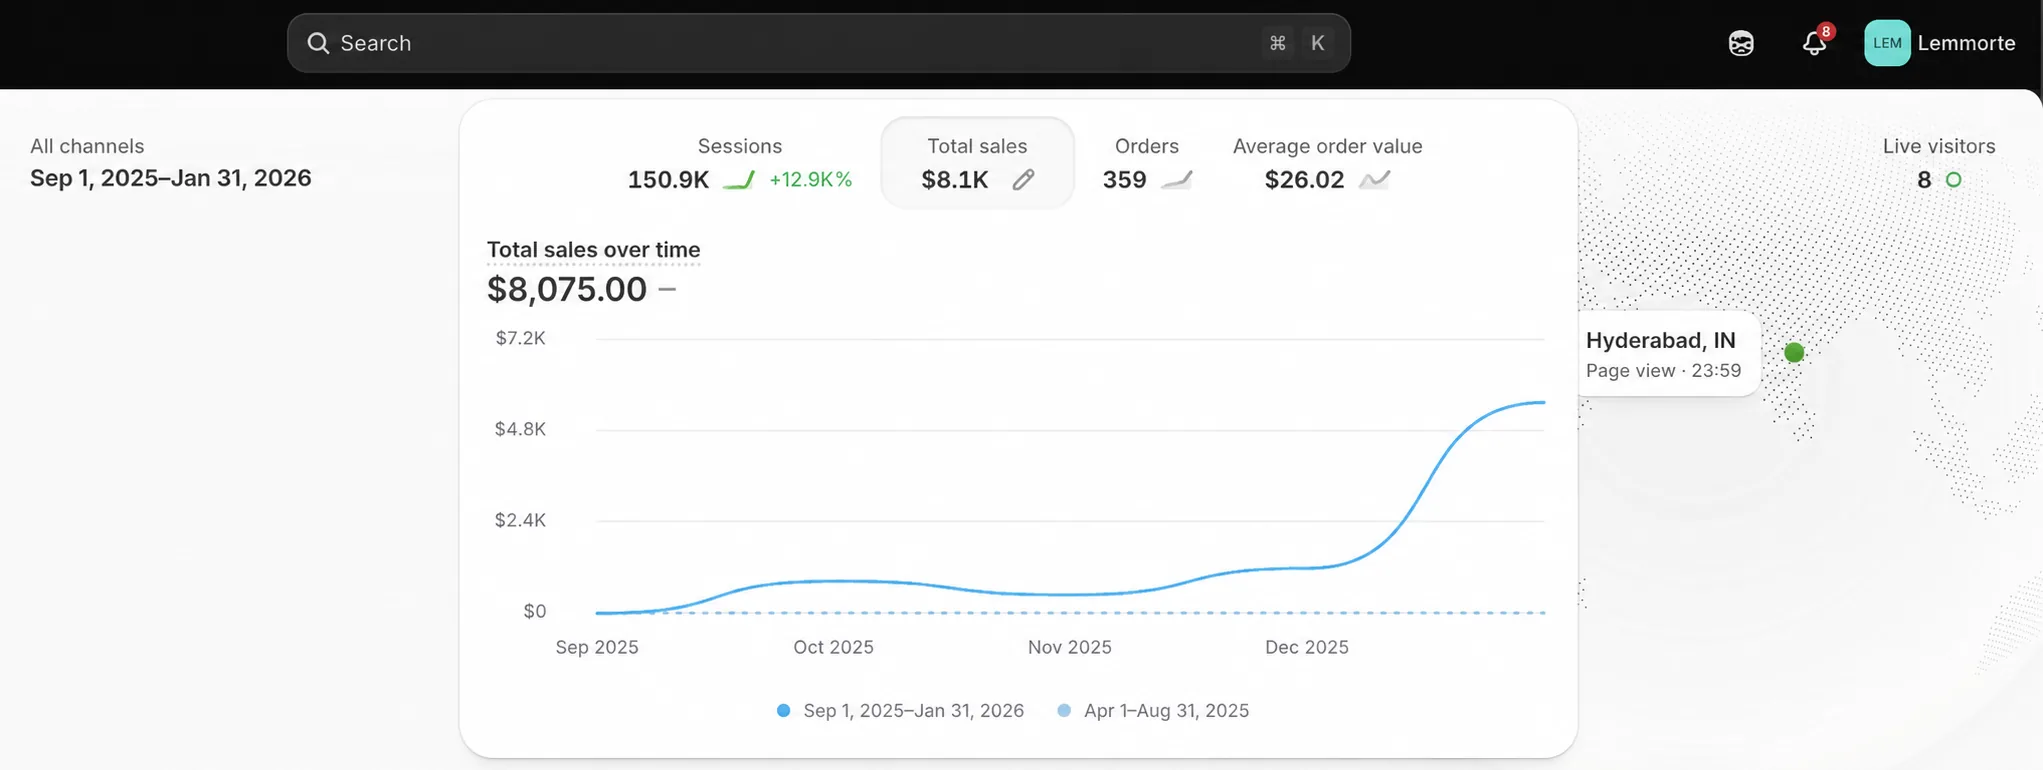
Task: Click the $7.2K y-axis label
Action: point(520,338)
